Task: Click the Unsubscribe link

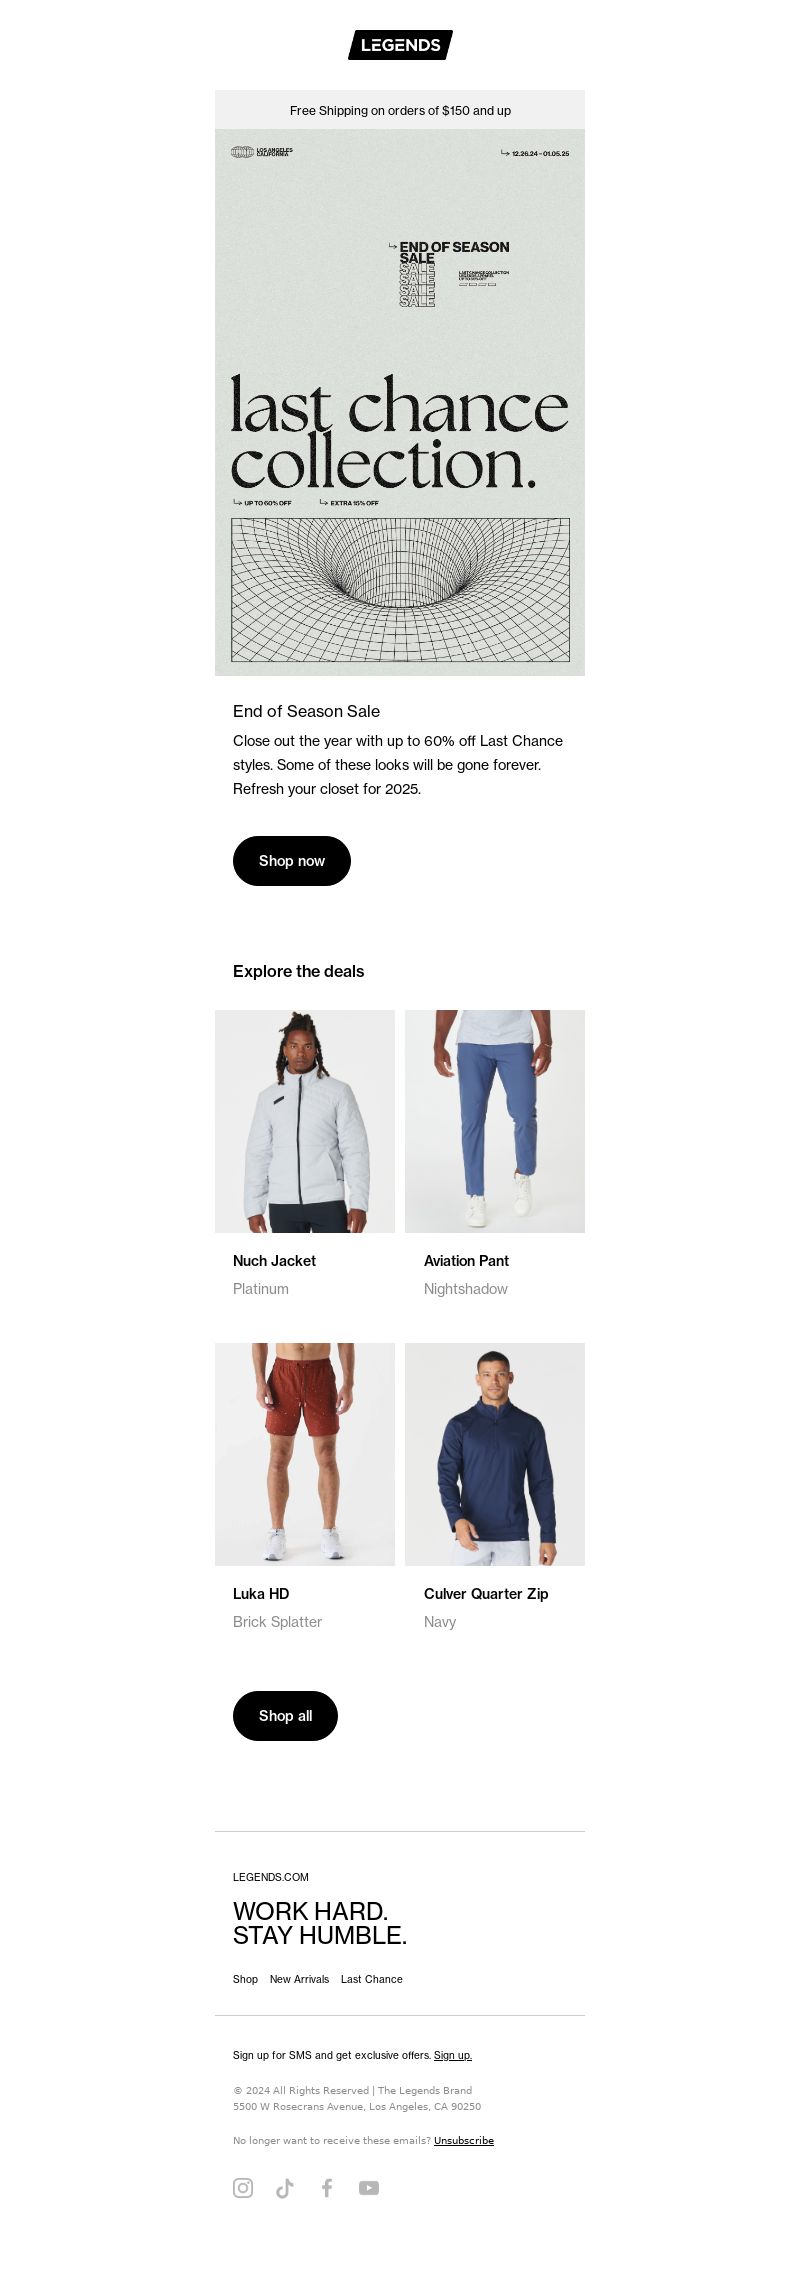Action: pos(464,2140)
